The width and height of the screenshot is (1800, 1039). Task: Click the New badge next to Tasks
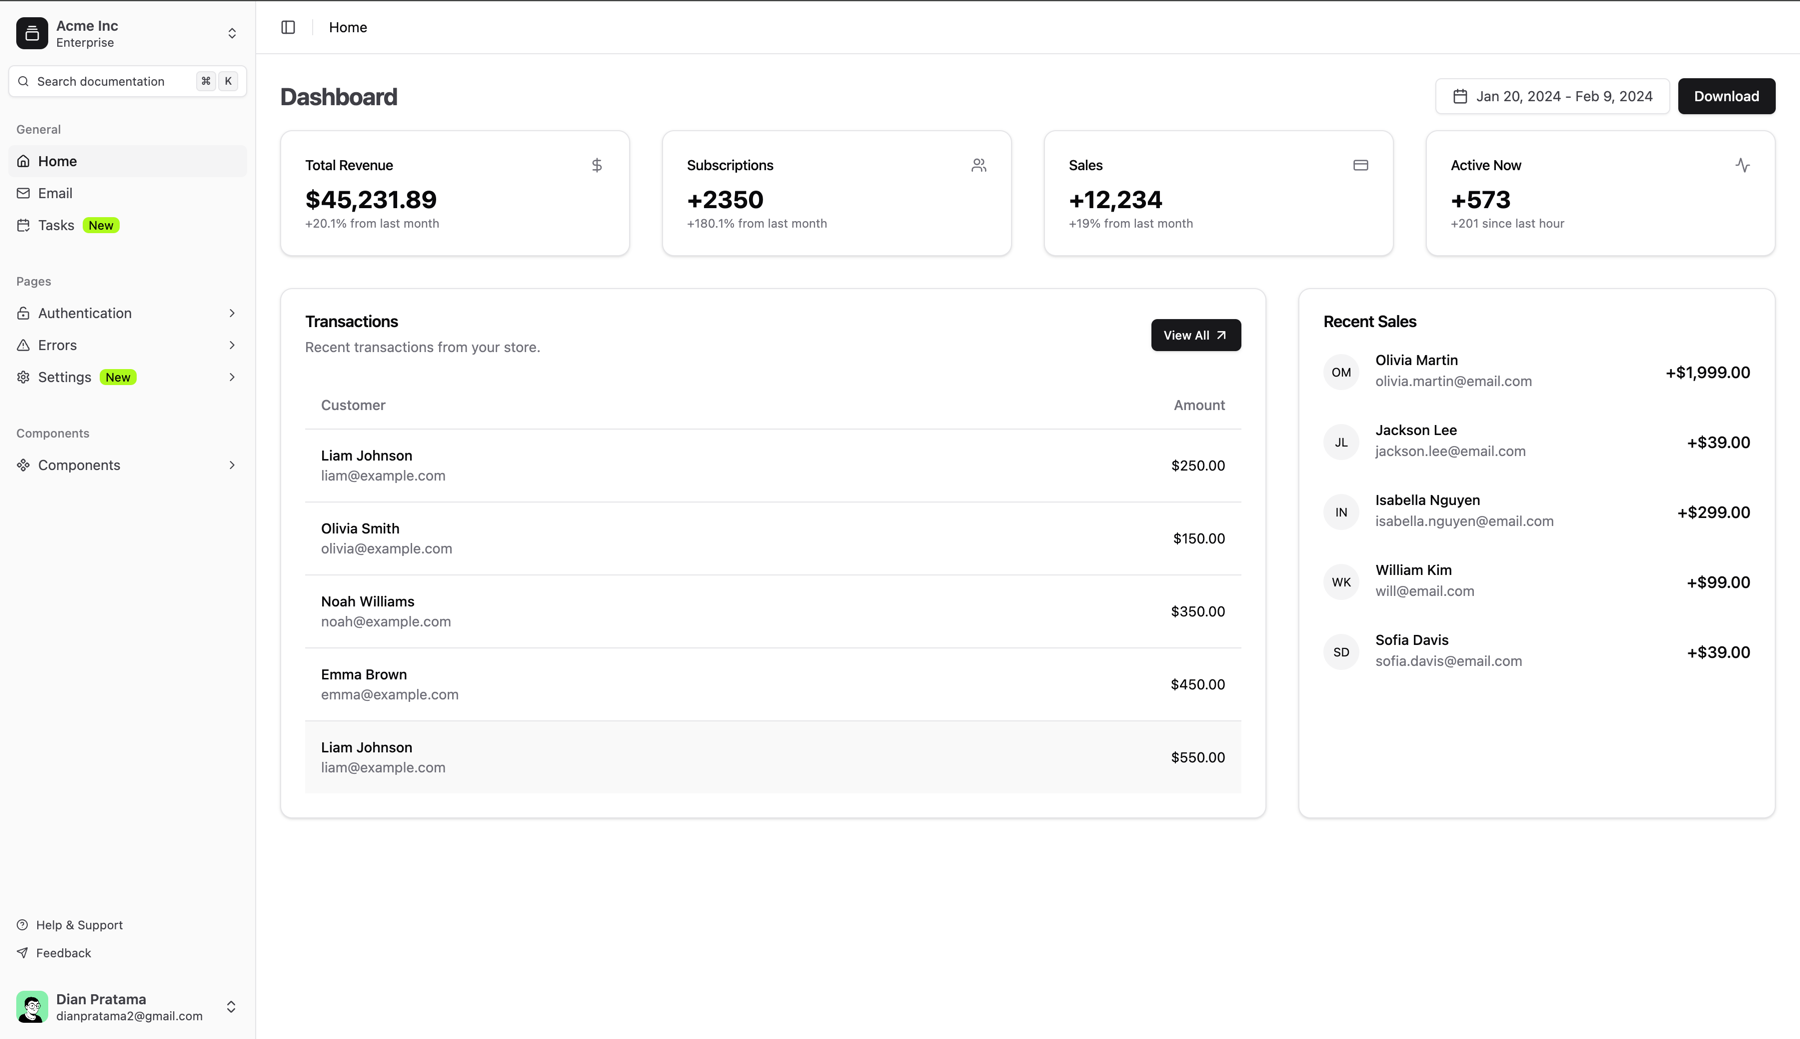point(100,225)
